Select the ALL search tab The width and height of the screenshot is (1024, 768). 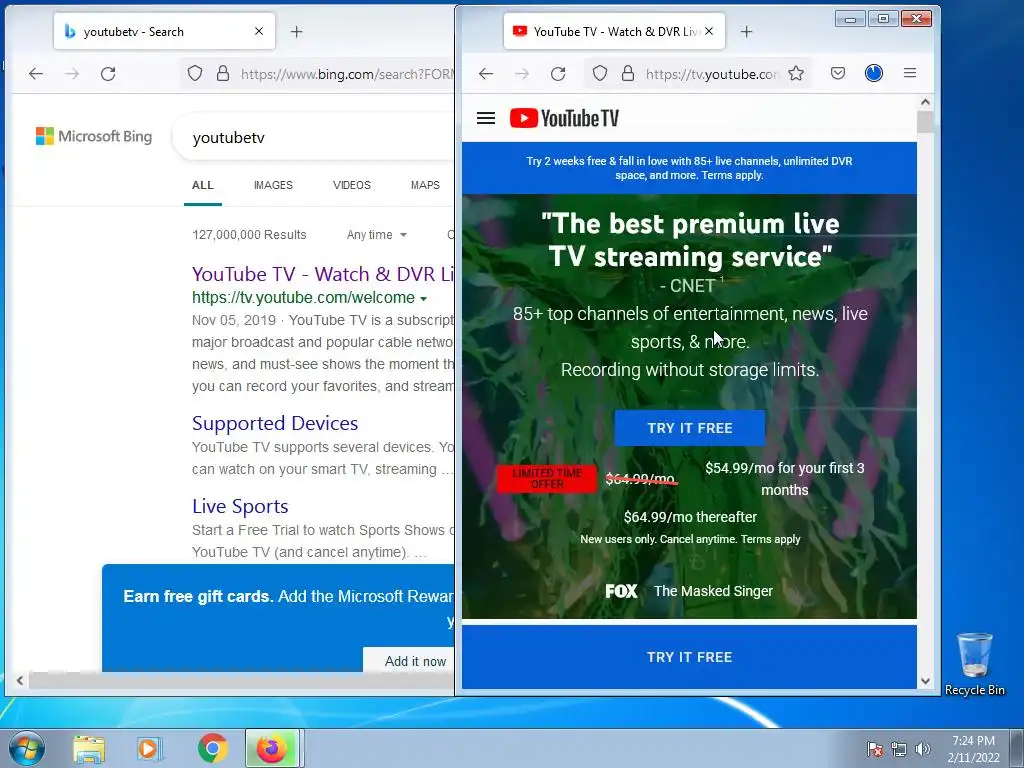[202, 185]
